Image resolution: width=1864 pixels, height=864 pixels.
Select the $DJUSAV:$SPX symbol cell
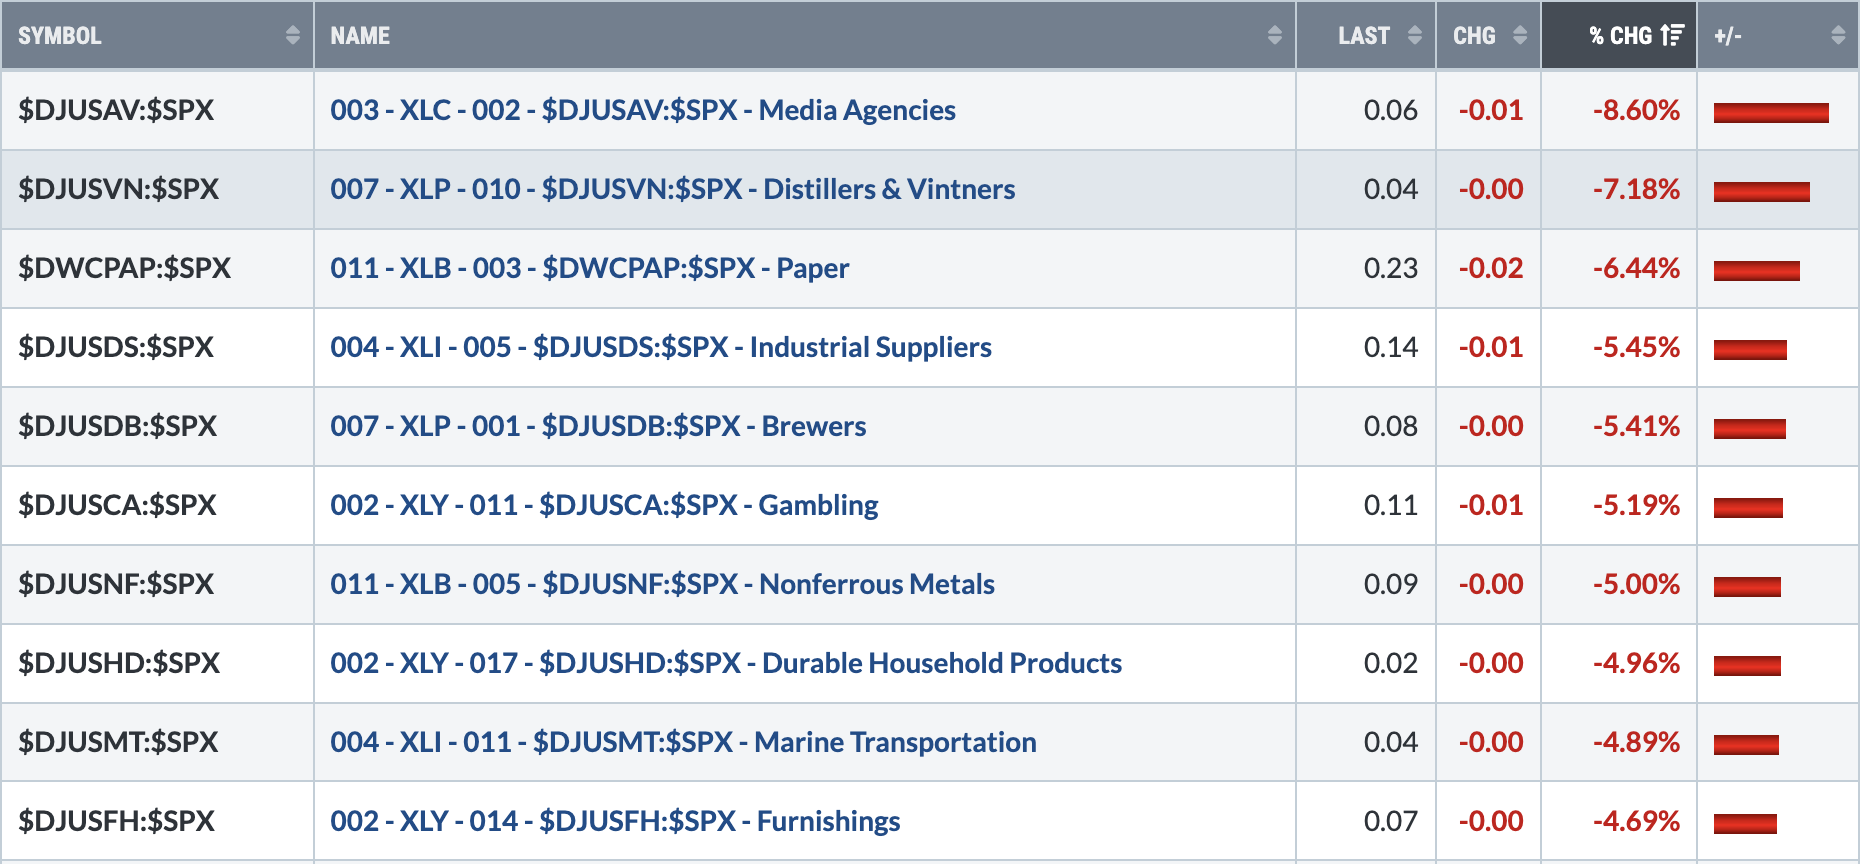pos(158,110)
